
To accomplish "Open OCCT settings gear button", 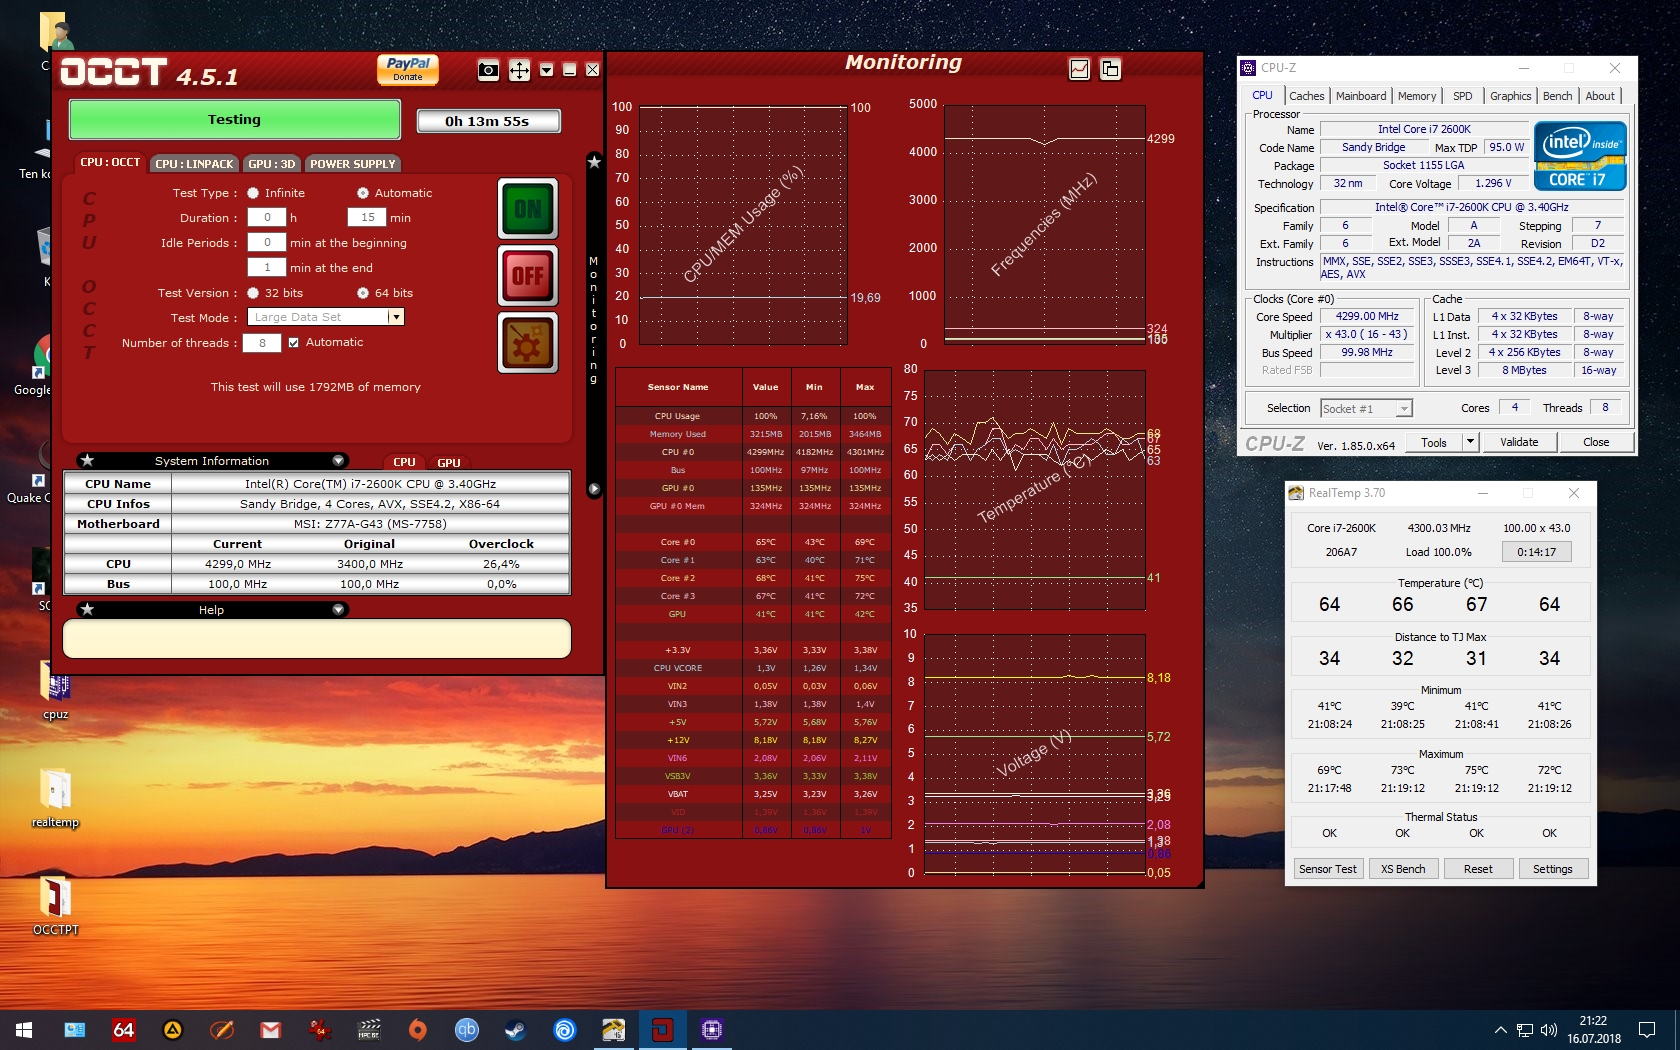I will [x=528, y=342].
